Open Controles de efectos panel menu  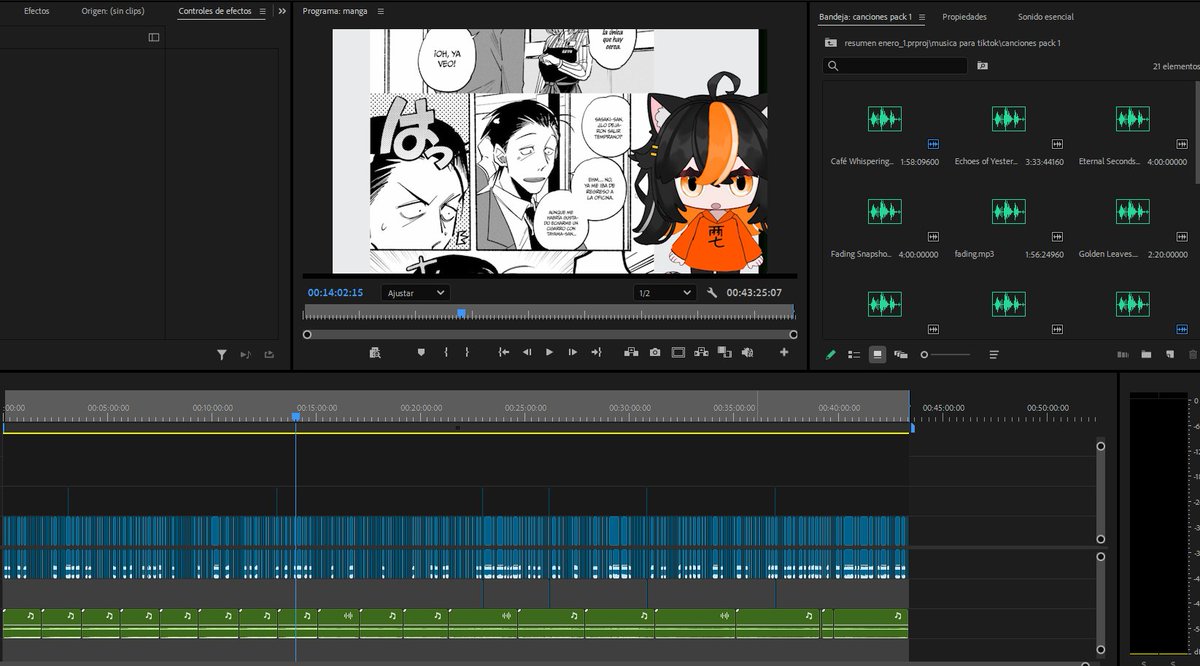263,11
